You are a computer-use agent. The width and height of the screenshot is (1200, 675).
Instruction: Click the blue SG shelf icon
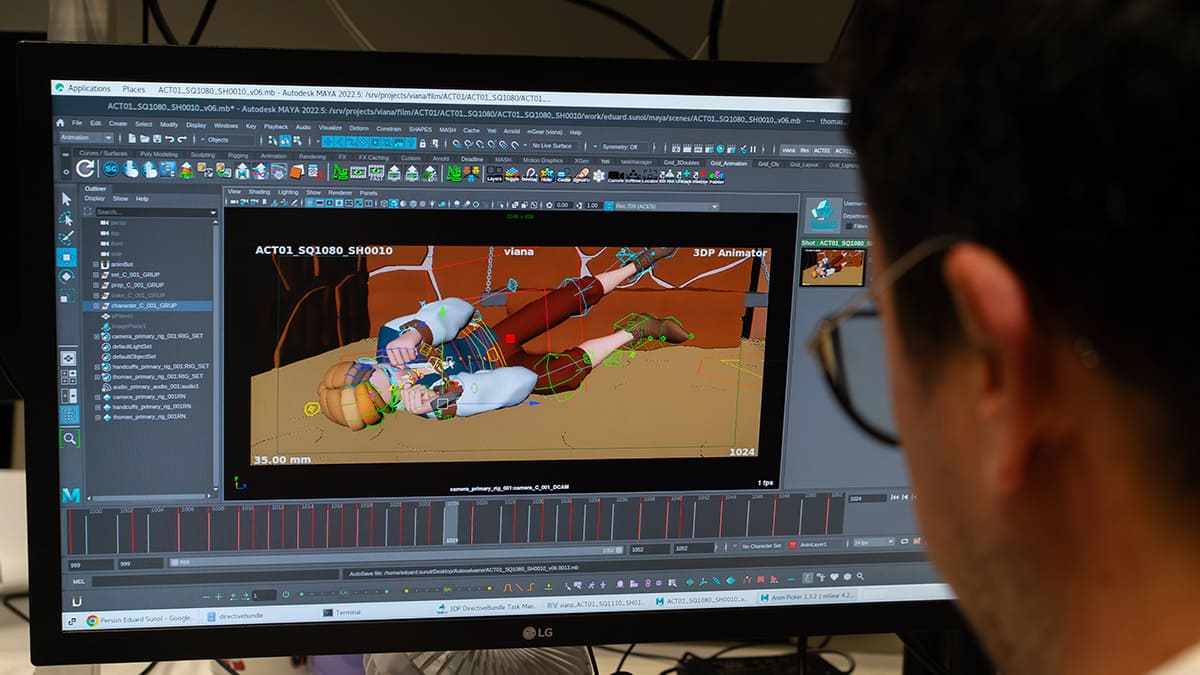(x=110, y=170)
